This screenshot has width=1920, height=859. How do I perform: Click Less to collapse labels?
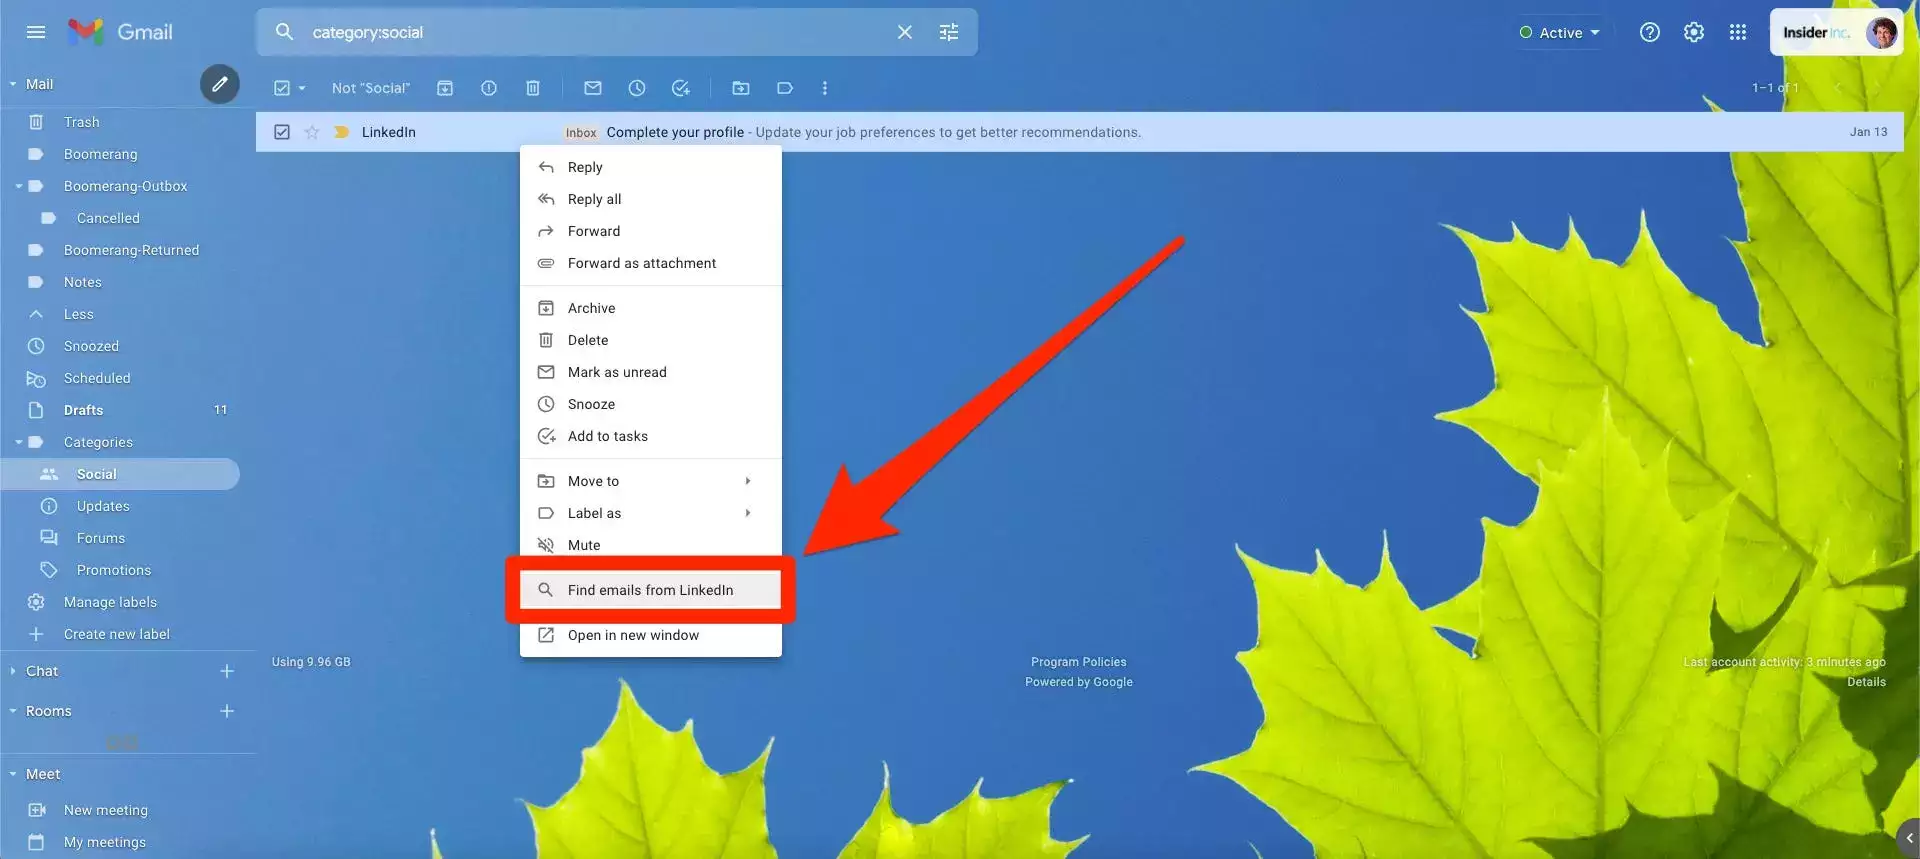79,314
